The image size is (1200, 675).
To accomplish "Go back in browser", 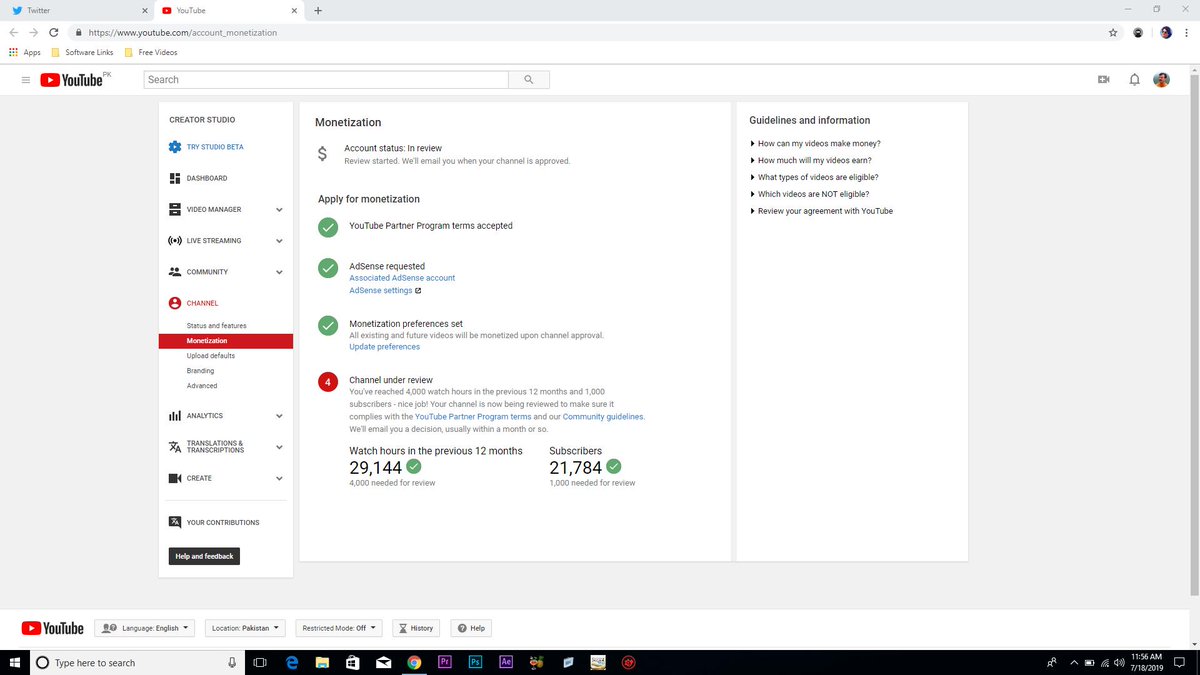I will point(13,32).
